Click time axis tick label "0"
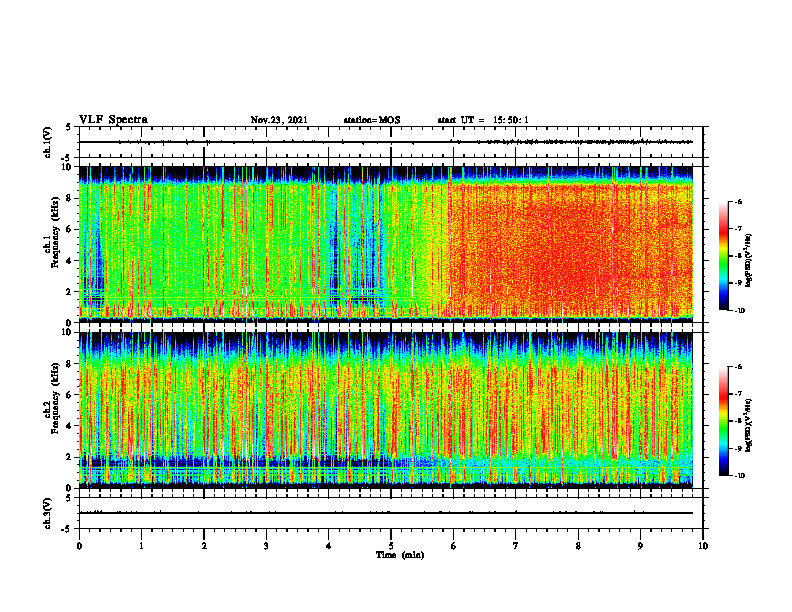792x612 pixels. (79, 546)
